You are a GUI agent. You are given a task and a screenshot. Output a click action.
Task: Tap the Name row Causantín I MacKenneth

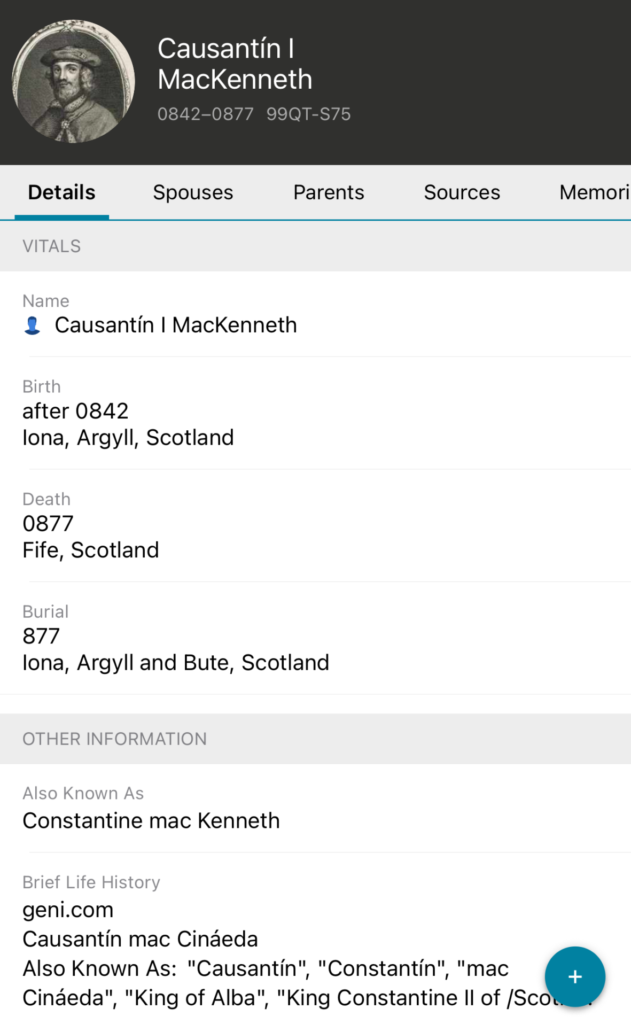(175, 325)
